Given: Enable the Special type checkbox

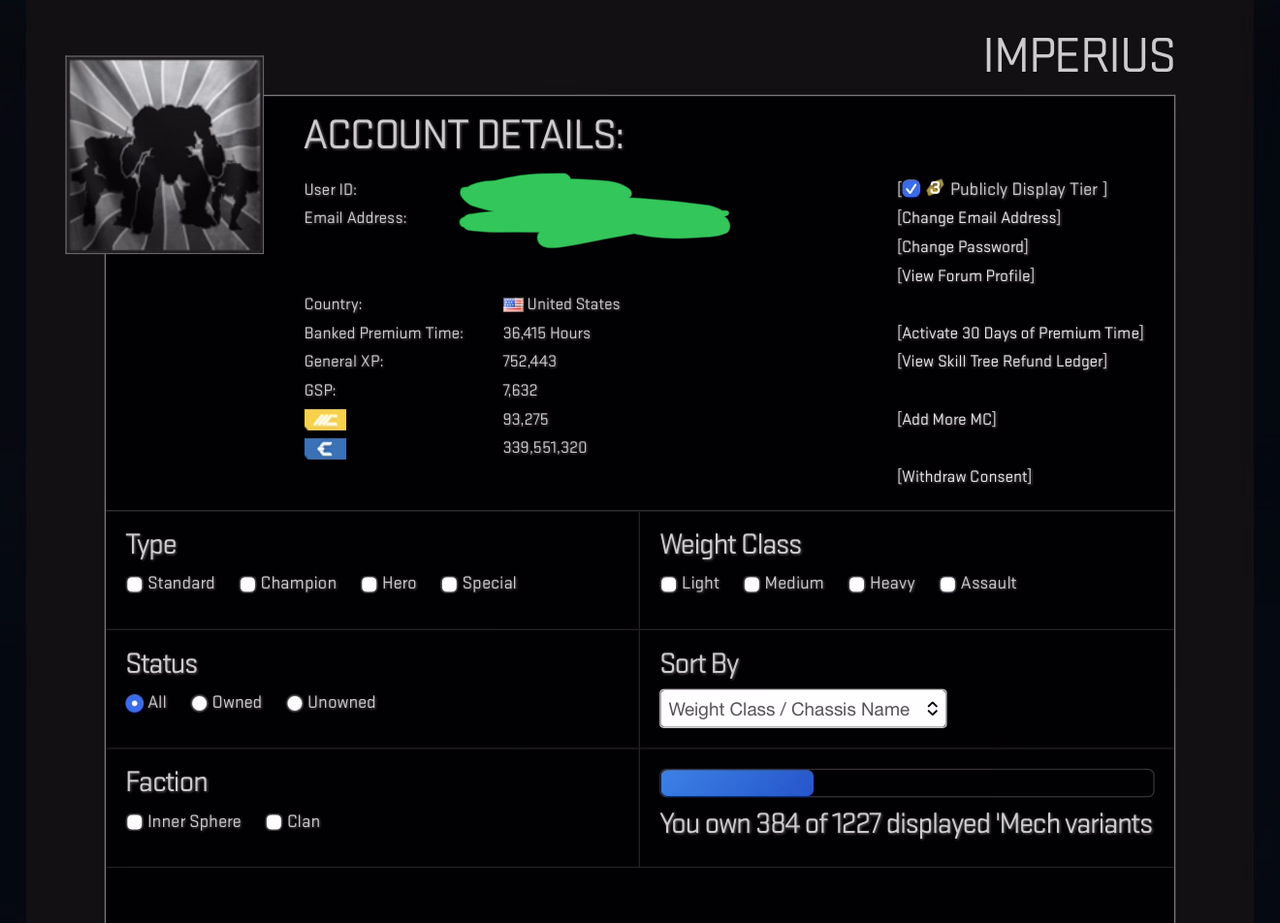Looking at the screenshot, I should point(449,584).
